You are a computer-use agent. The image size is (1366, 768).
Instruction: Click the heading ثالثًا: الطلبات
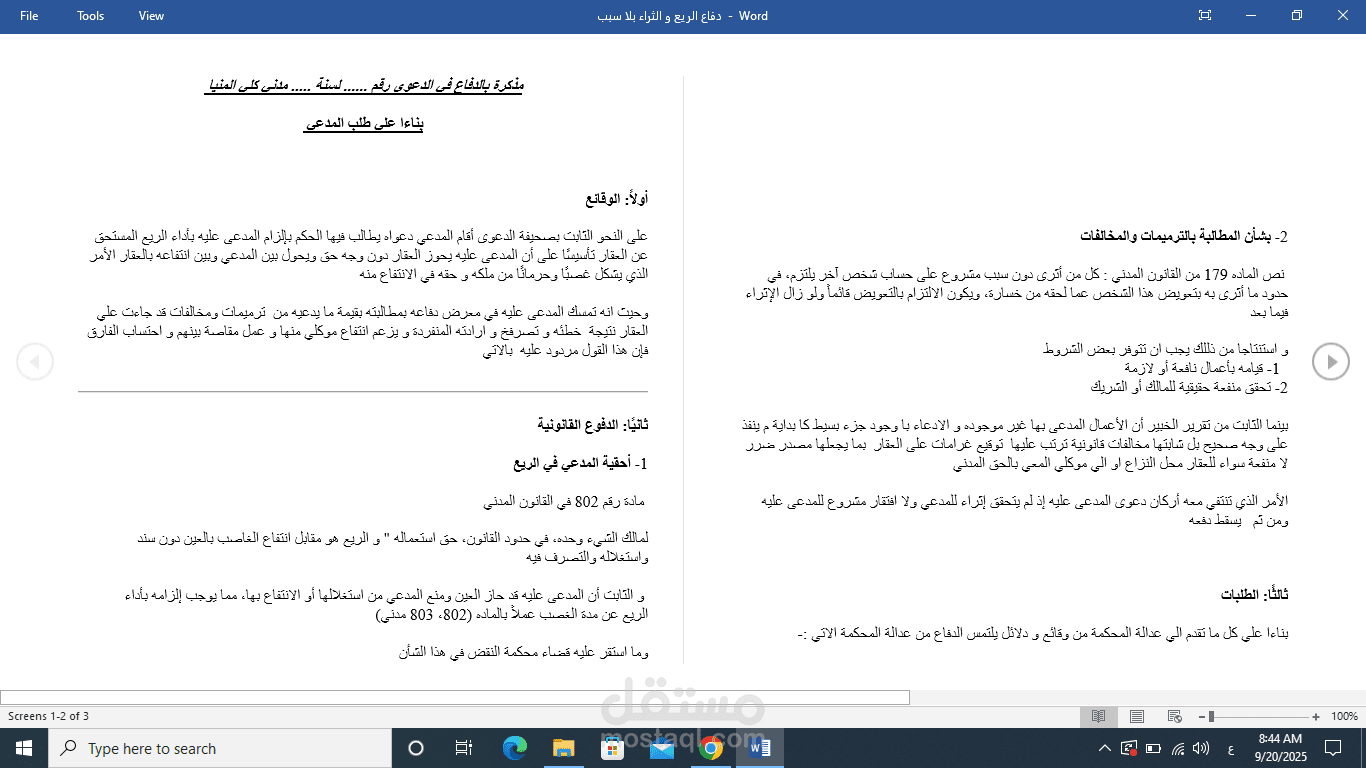point(1254,595)
